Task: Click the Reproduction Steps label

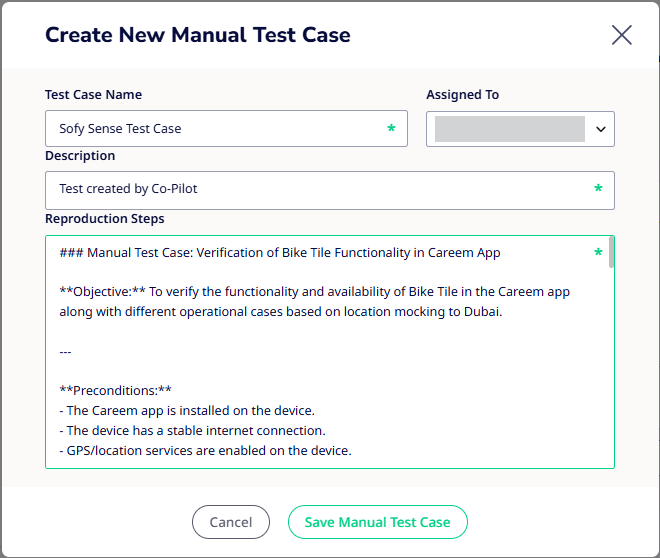Action: click(105, 219)
